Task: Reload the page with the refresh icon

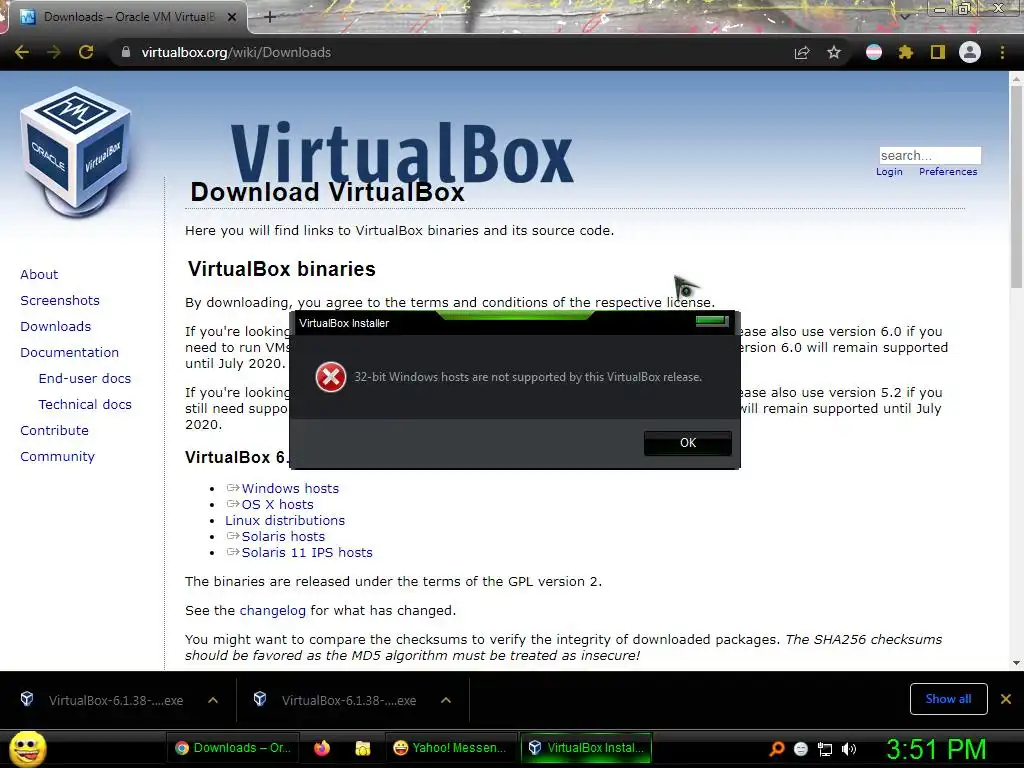Action: (86, 52)
